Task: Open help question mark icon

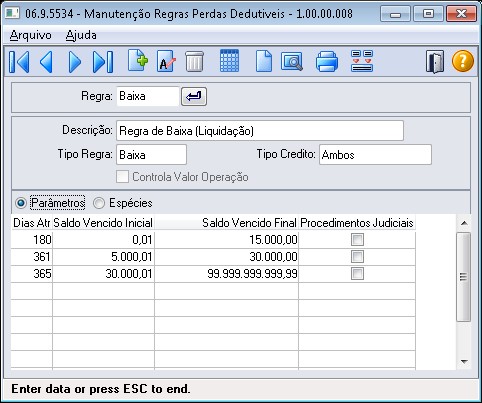Action: pos(463,61)
